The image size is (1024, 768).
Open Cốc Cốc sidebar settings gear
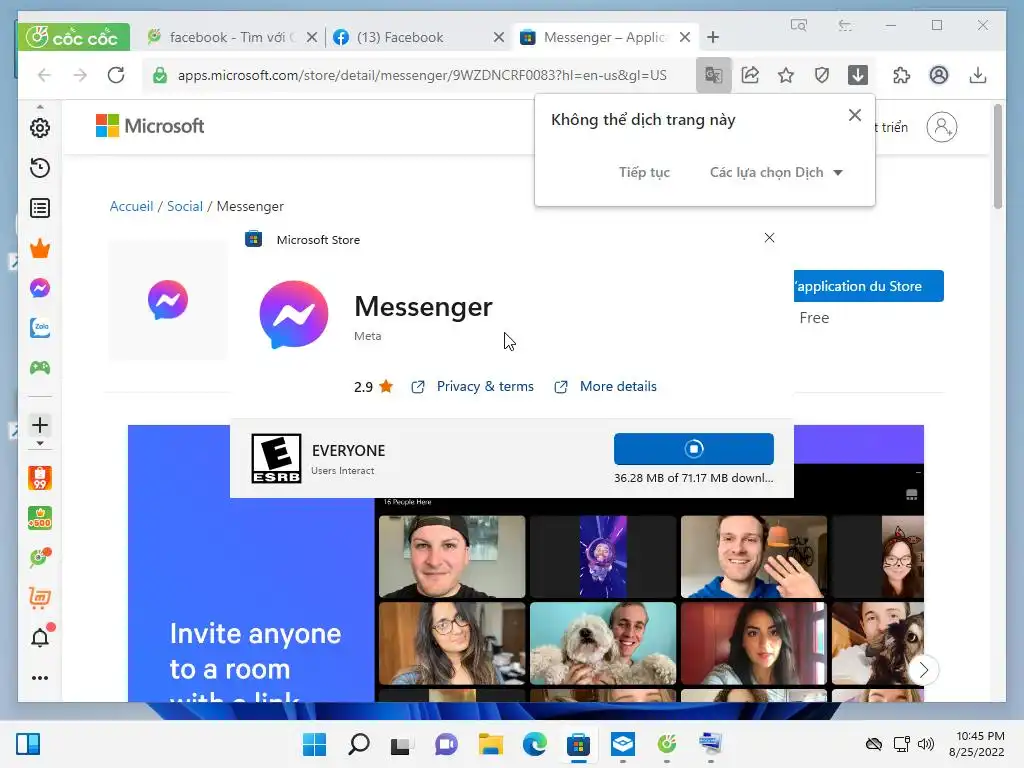coord(40,128)
